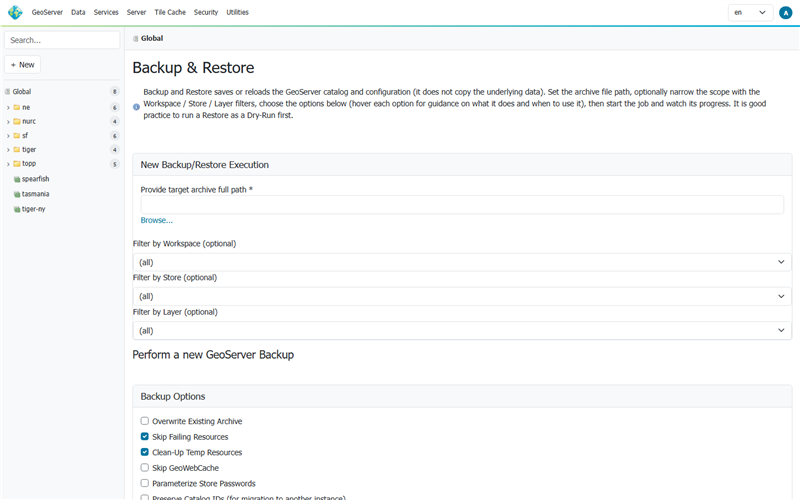Image resolution: width=800 pixels, height=500 pixels.
Task: Open the Security menu
Action: click(206, 12)
